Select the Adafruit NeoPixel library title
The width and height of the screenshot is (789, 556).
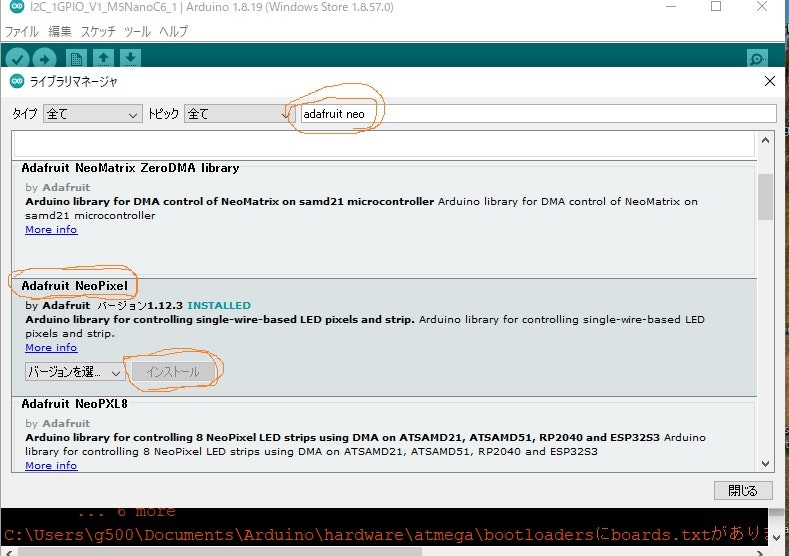[74, 286]
